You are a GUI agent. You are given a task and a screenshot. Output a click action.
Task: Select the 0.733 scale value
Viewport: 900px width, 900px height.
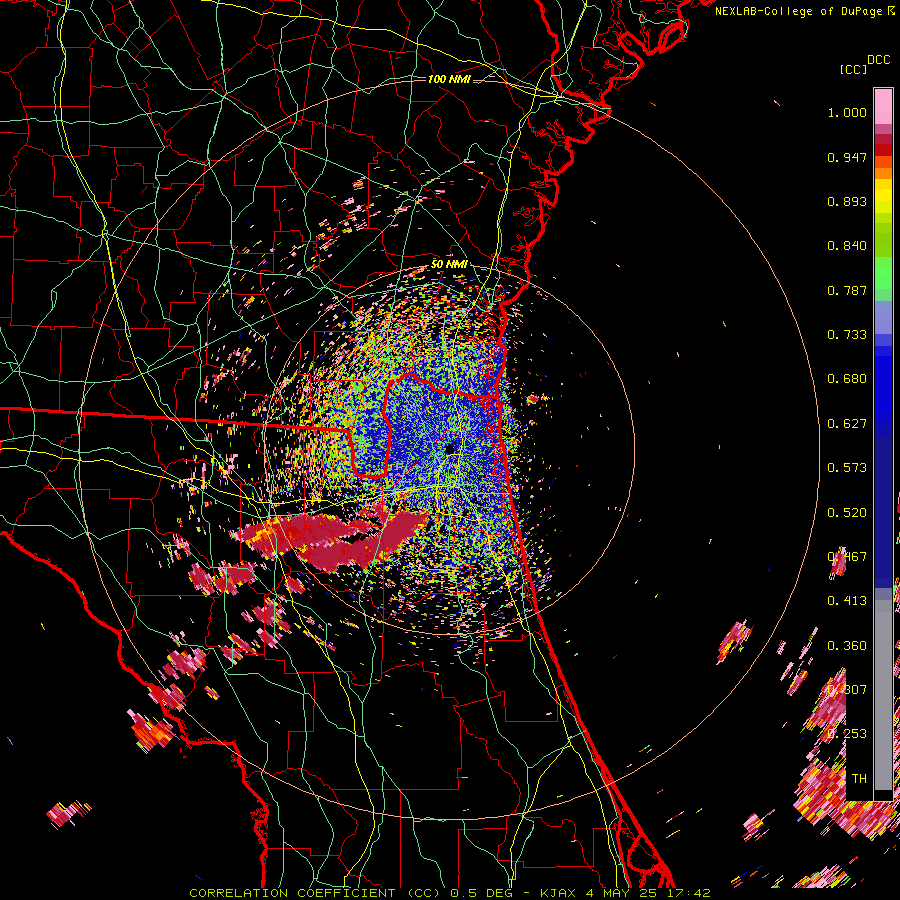pyautogui.click(x=847, y=335)
